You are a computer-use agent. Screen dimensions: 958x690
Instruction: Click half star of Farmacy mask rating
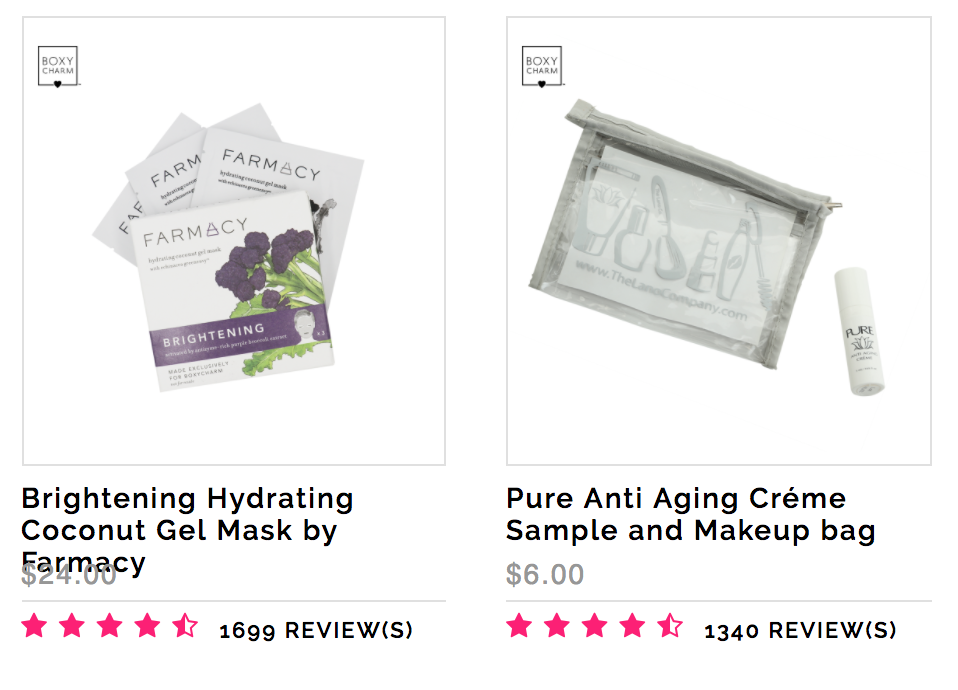pyautogui.click(x=185, y=626)
